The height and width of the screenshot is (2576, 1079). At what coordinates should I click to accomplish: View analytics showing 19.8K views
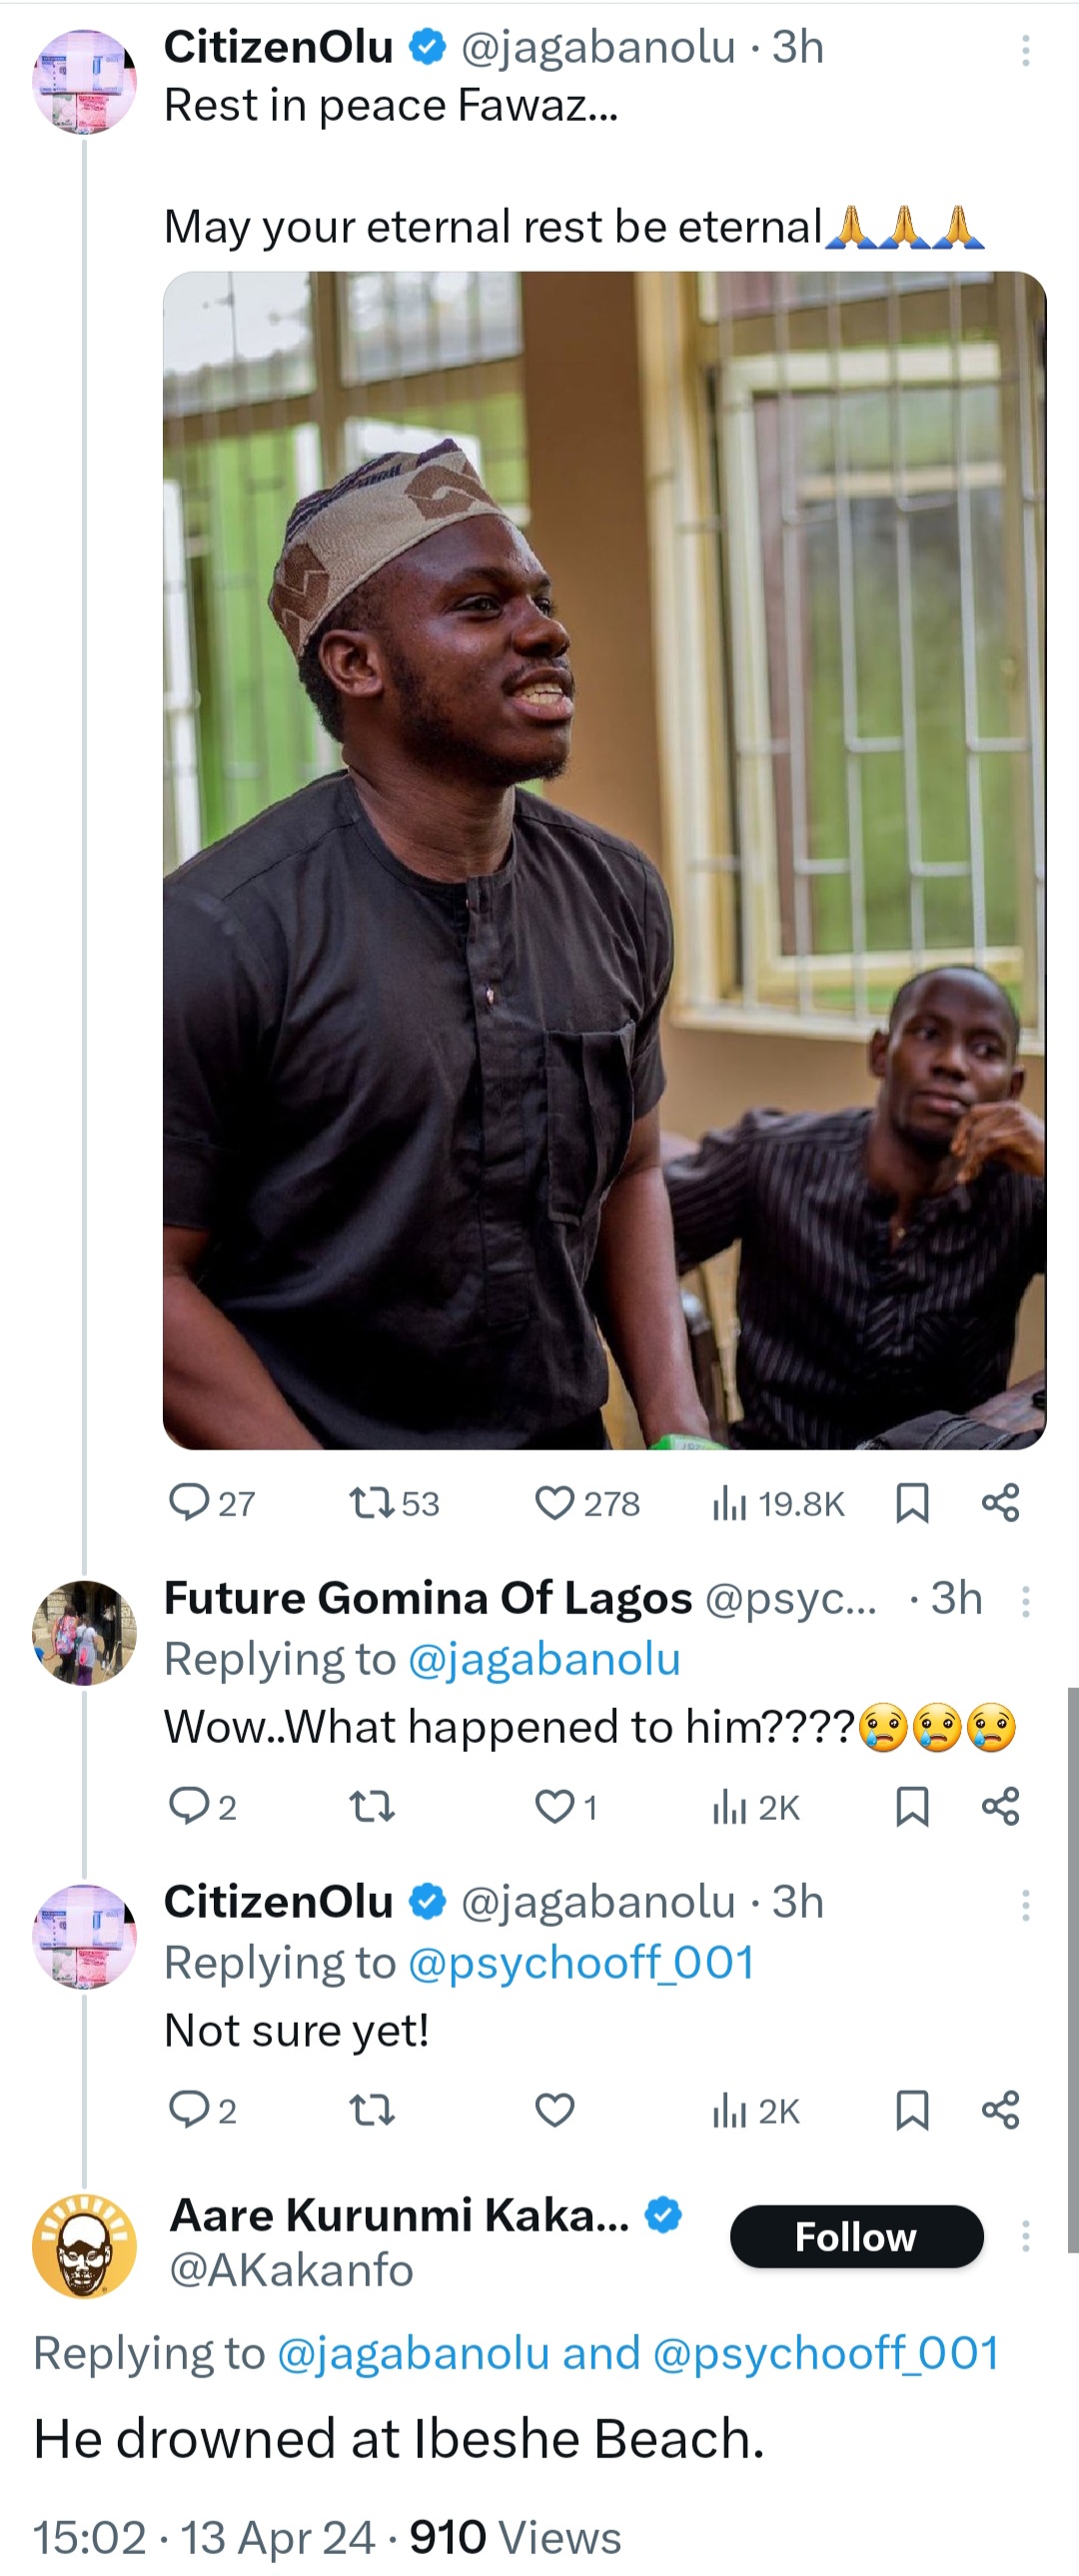(x=730, y=1502)
